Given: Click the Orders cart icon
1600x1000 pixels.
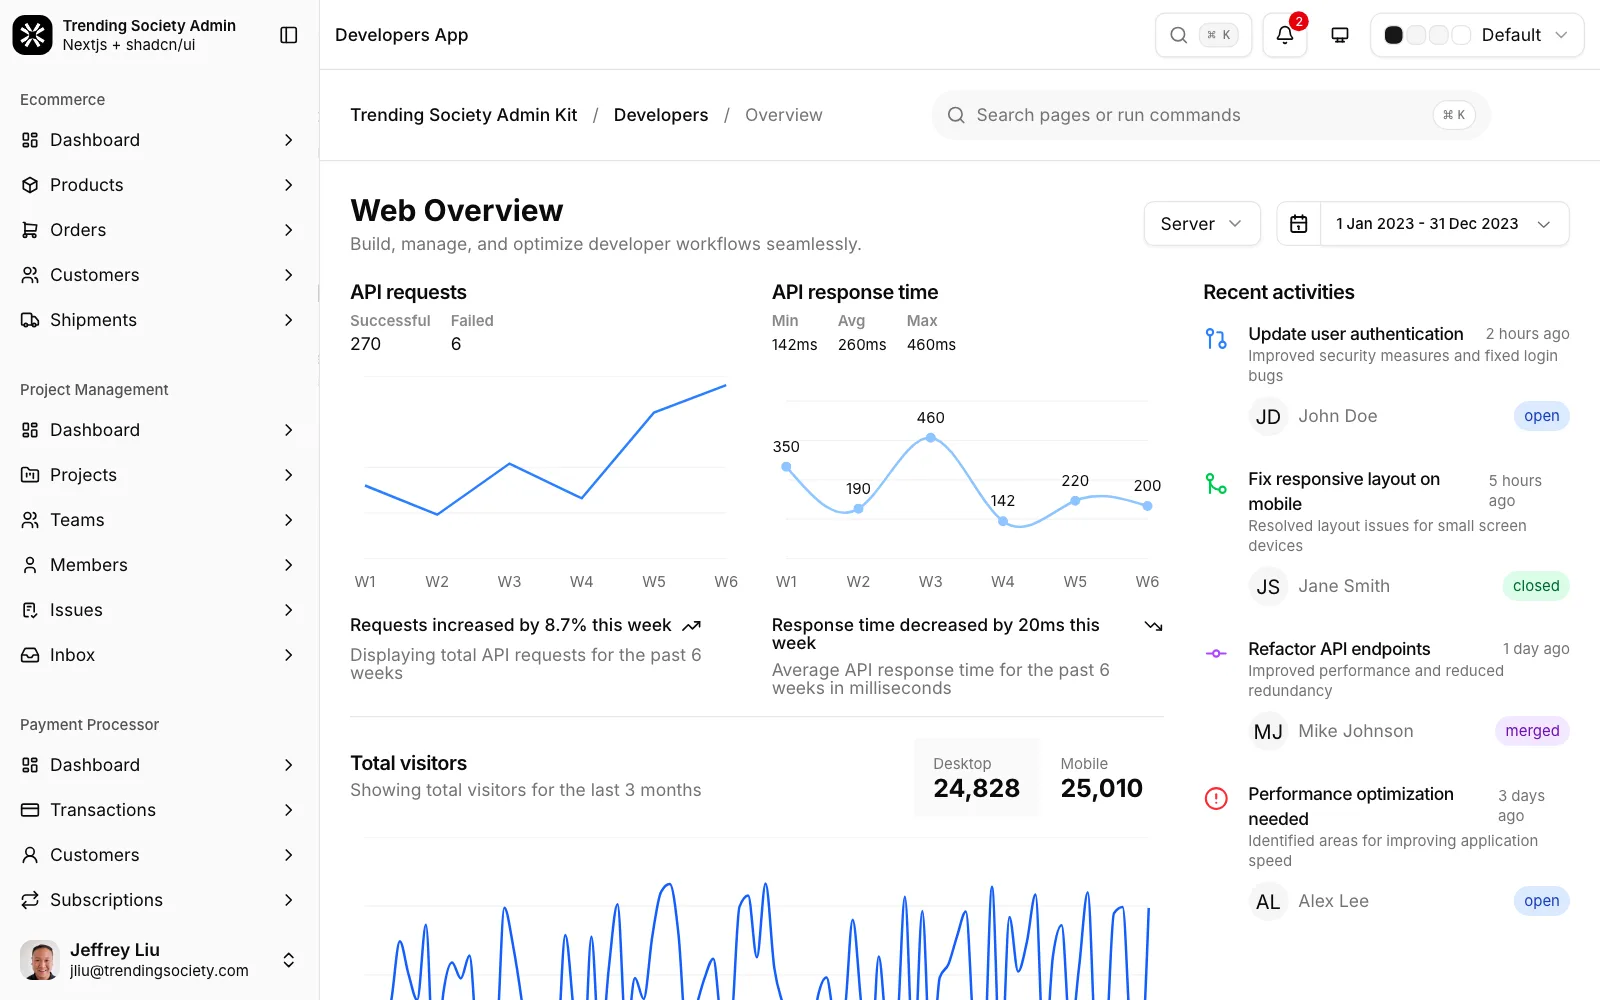Looking at the screenshot, I should tap(30, 230).
